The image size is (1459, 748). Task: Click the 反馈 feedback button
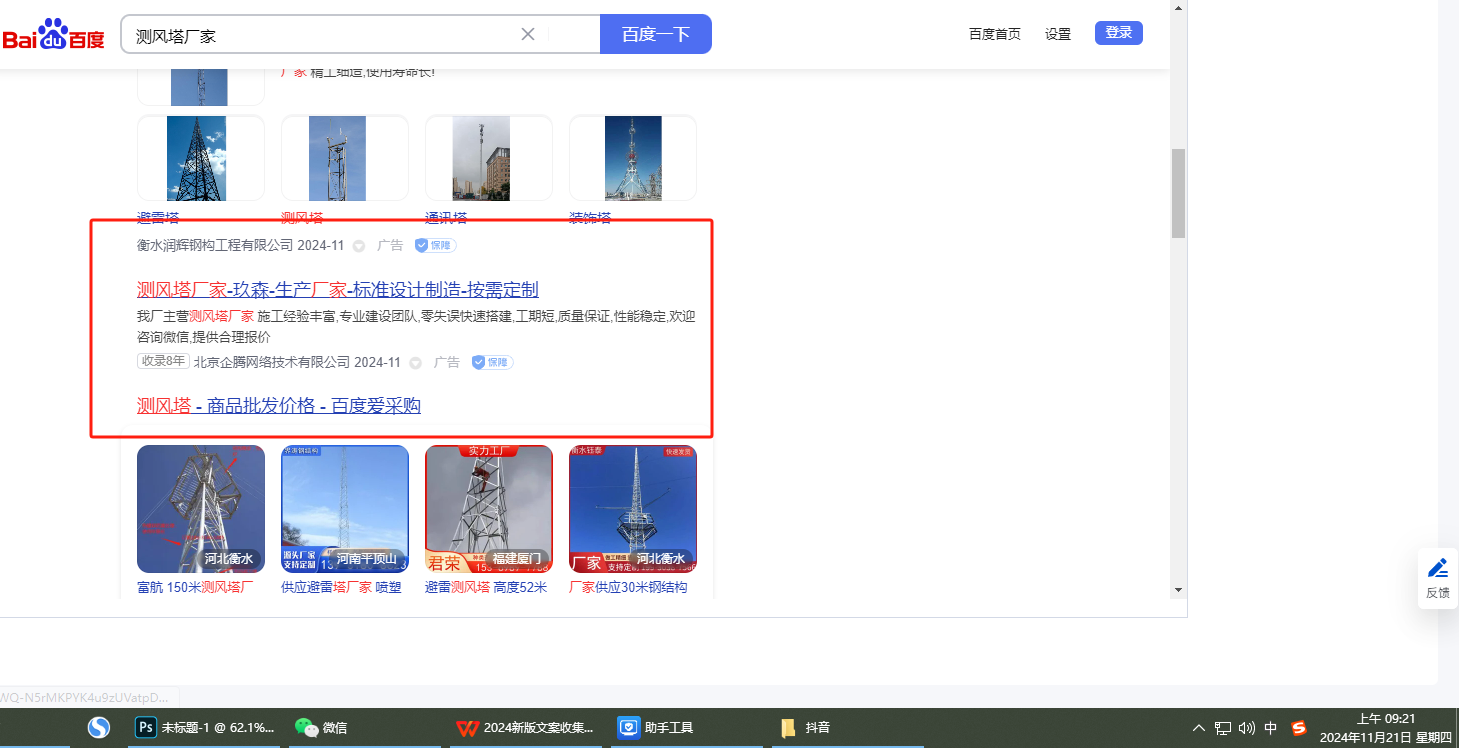pos(1438,578)
